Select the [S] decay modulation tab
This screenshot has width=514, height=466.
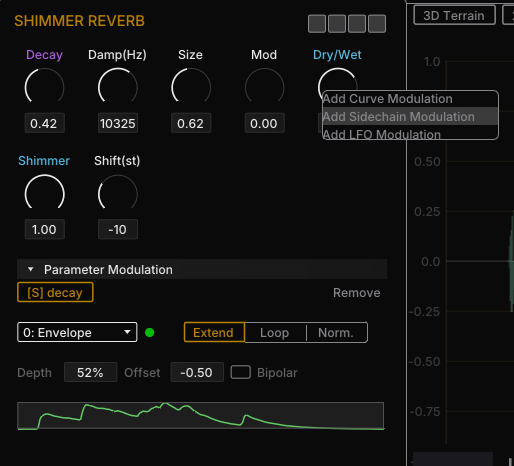pyautogui.click(x=55, y=292)
